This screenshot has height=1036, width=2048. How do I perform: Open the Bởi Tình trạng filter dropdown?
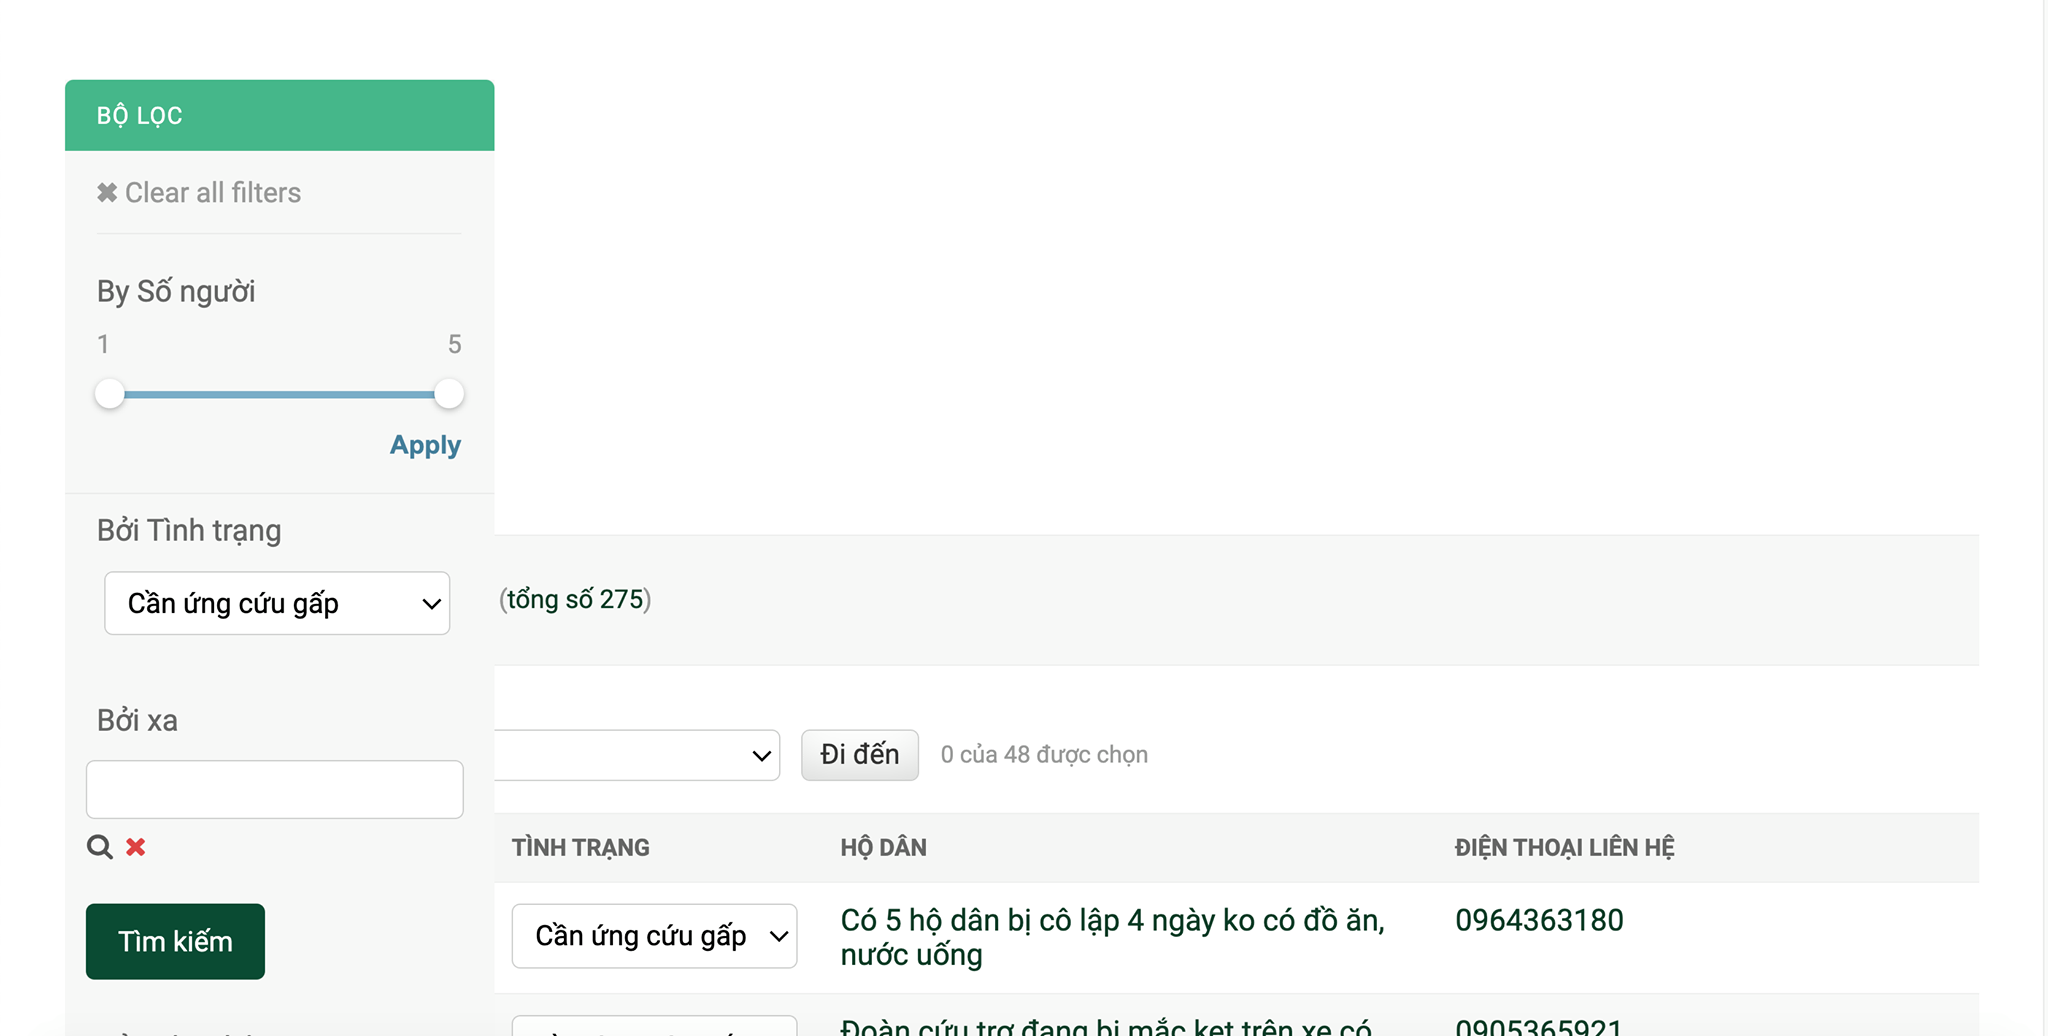click(277, 603)
